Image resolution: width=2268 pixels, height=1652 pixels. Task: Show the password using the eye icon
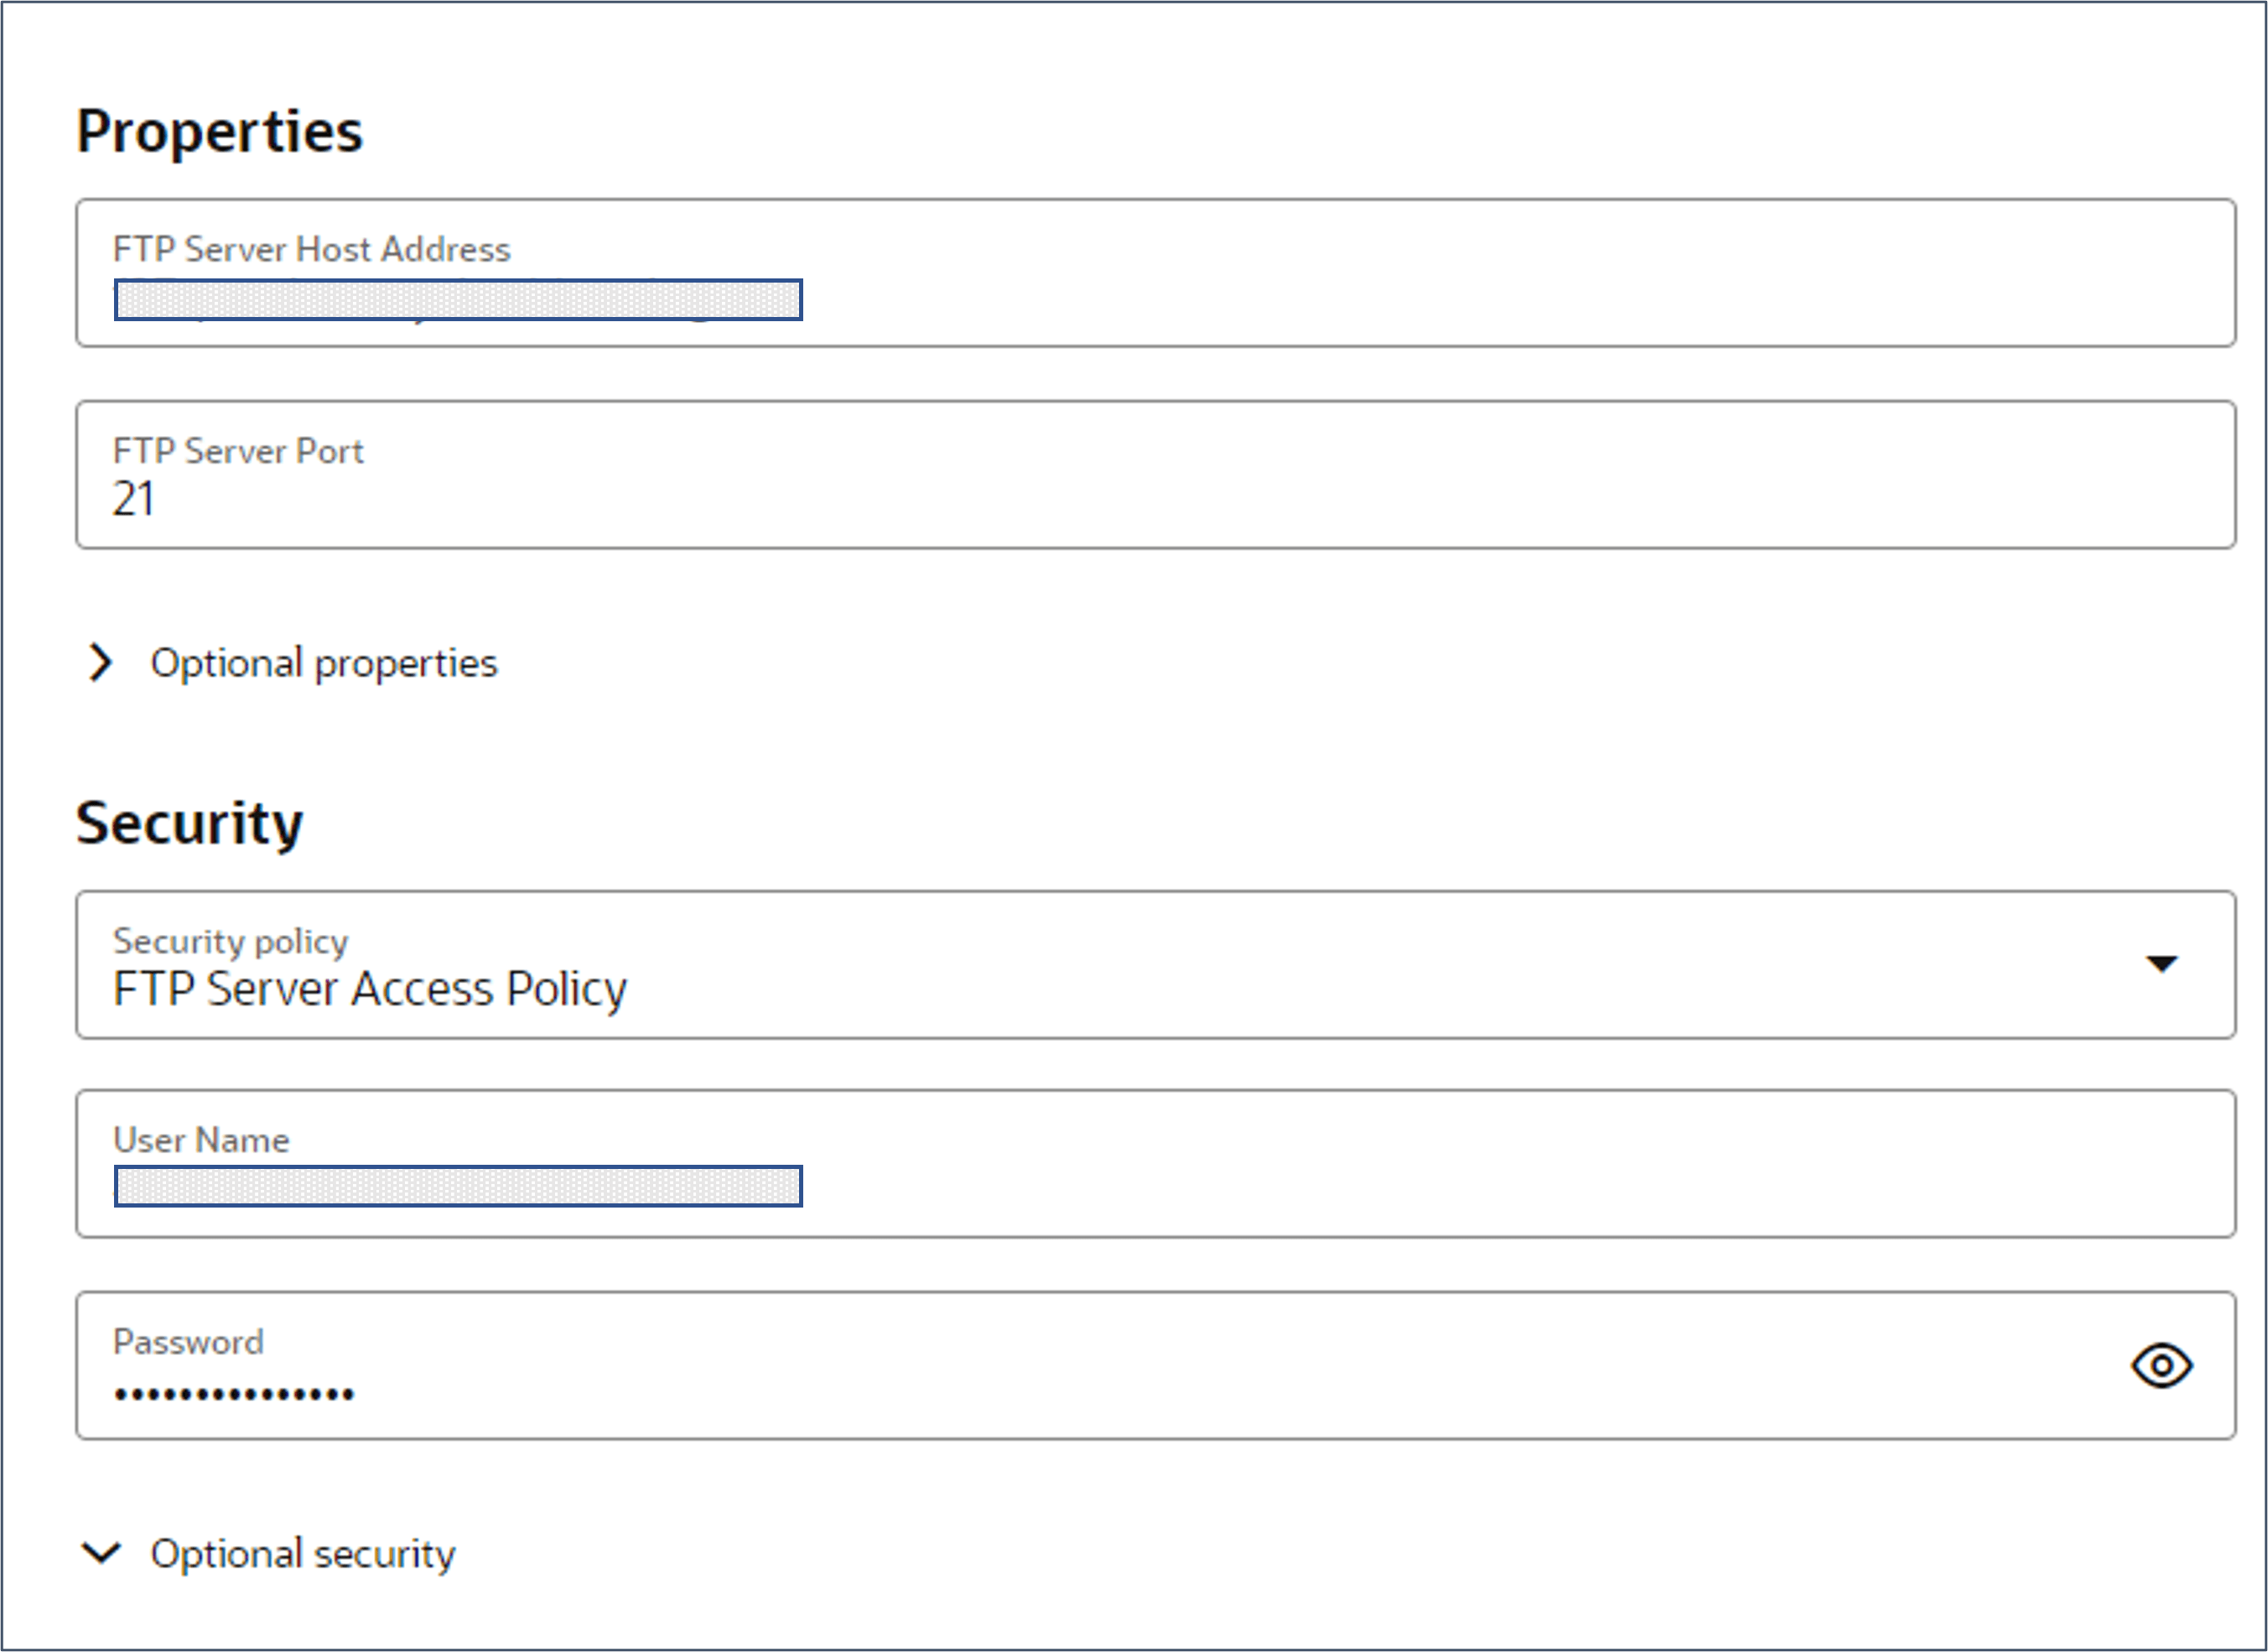[2161, 1365]
